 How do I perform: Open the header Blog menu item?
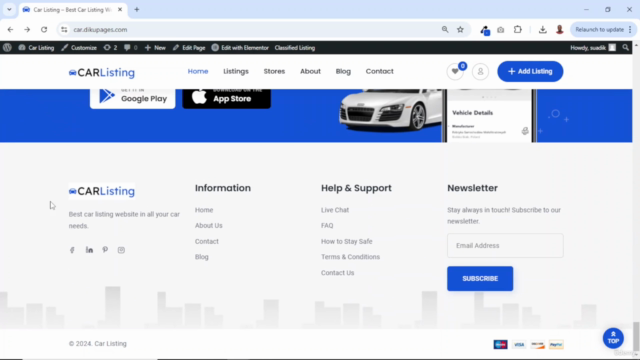343,71
